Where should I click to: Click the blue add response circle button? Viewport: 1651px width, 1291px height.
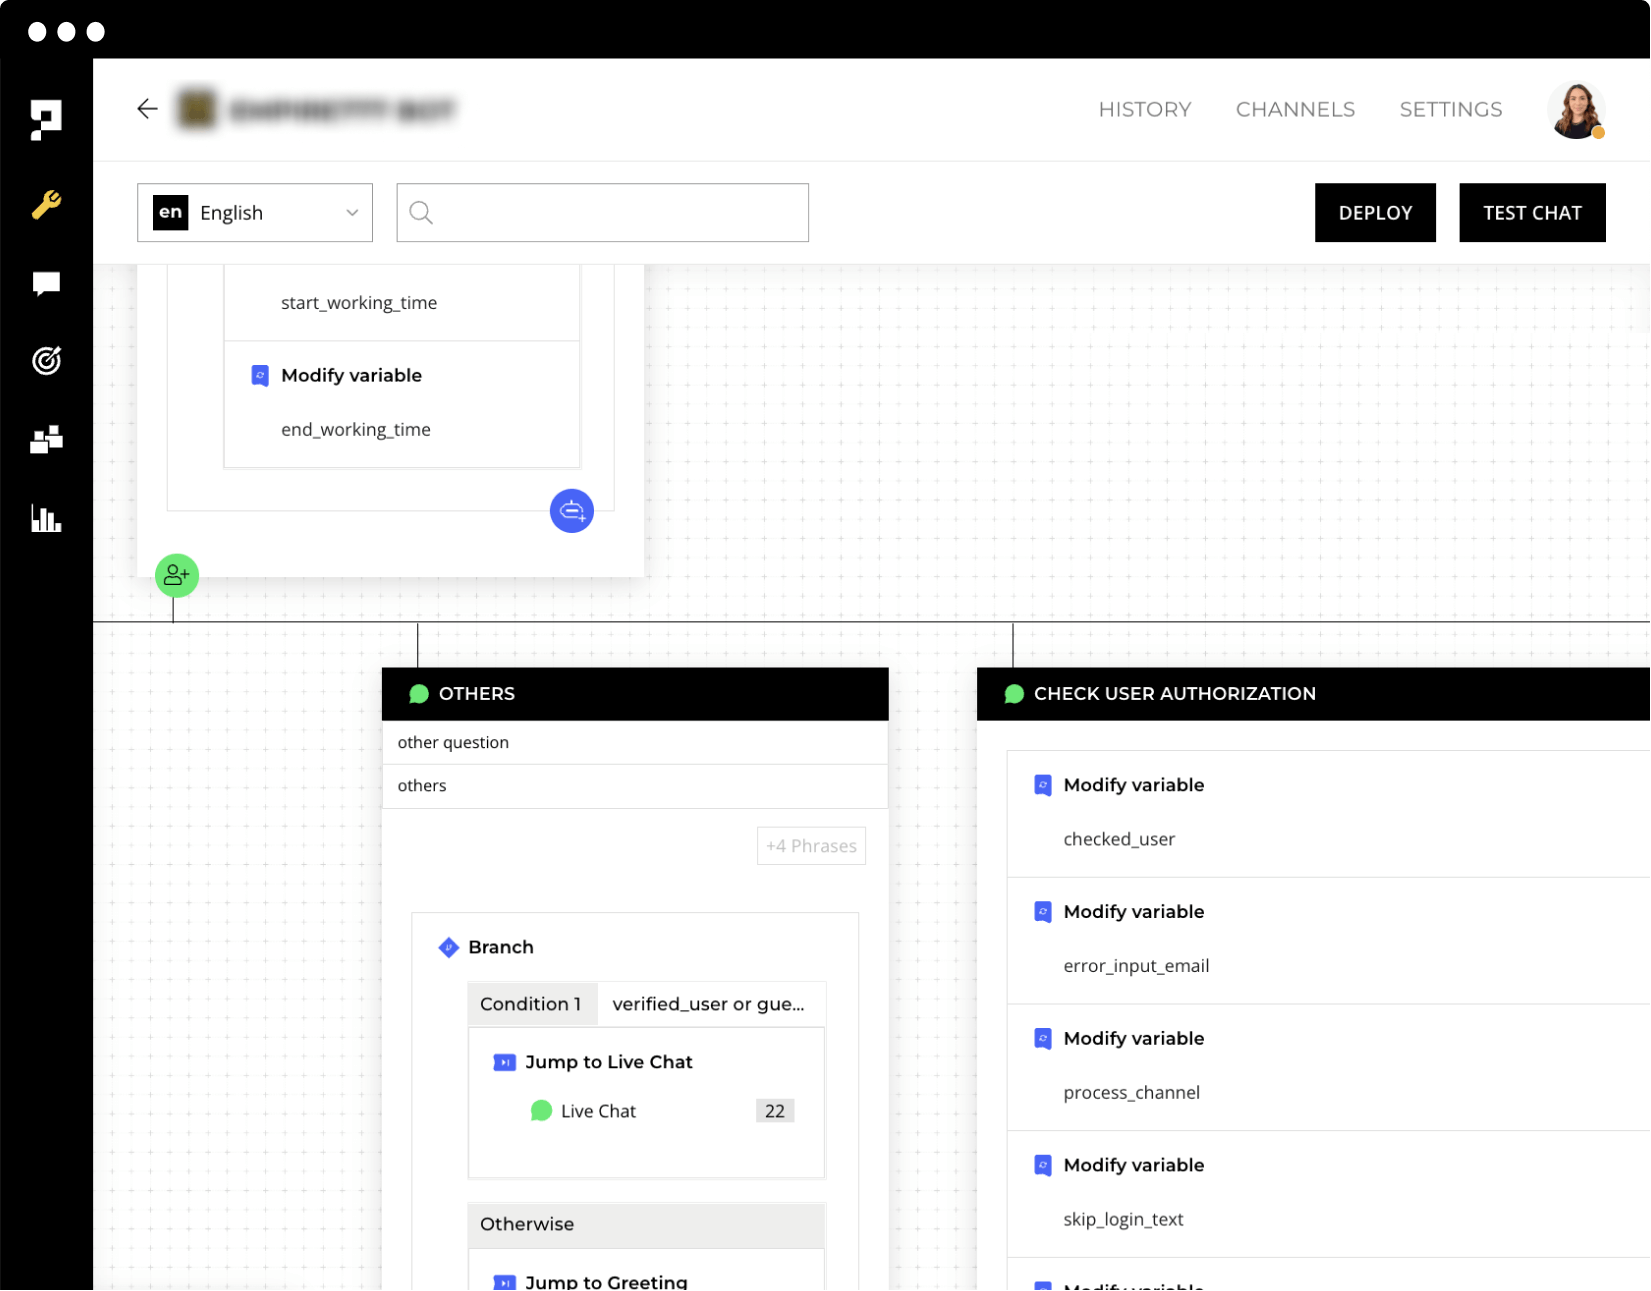tap(571, 511)
